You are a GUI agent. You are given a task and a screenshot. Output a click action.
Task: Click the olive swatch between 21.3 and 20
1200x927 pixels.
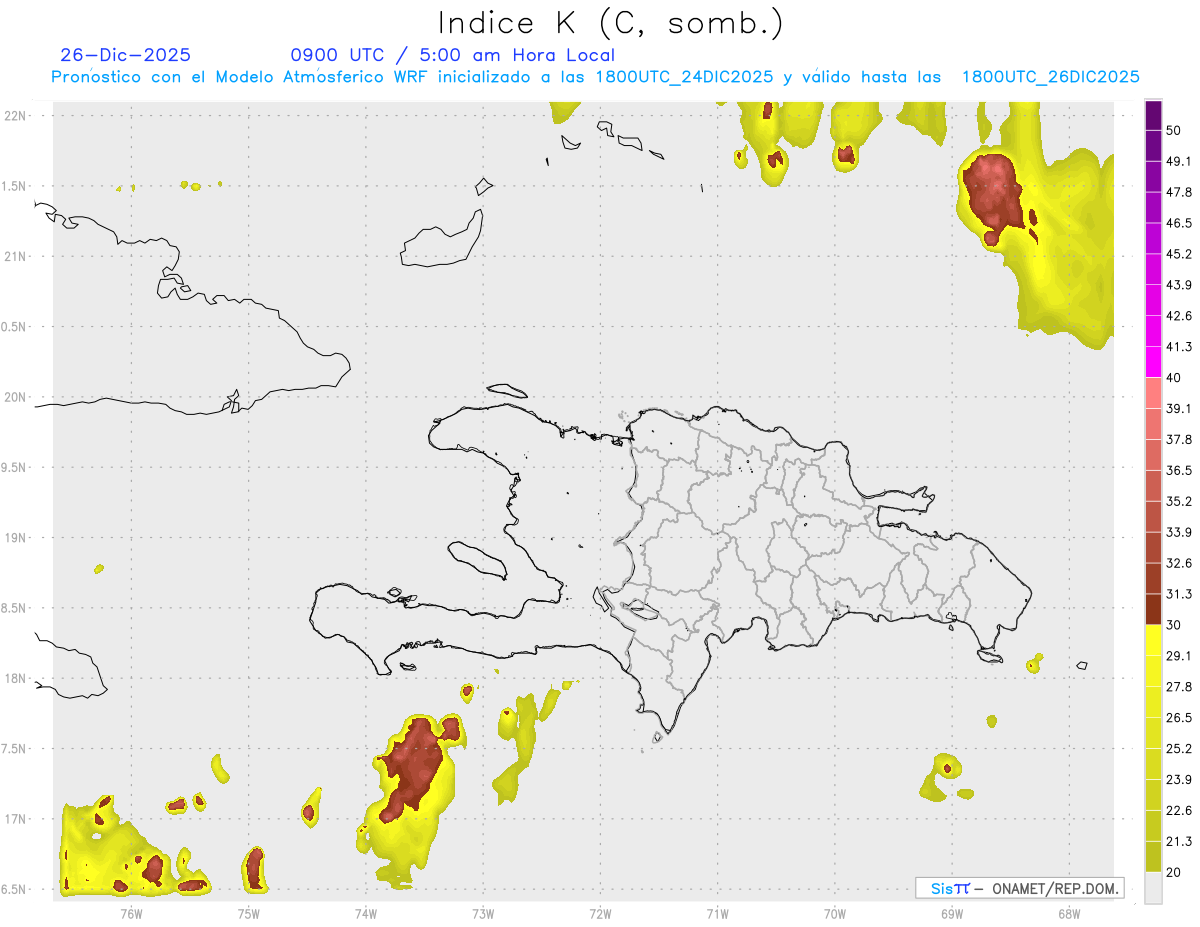click(x=1153, y=856)
